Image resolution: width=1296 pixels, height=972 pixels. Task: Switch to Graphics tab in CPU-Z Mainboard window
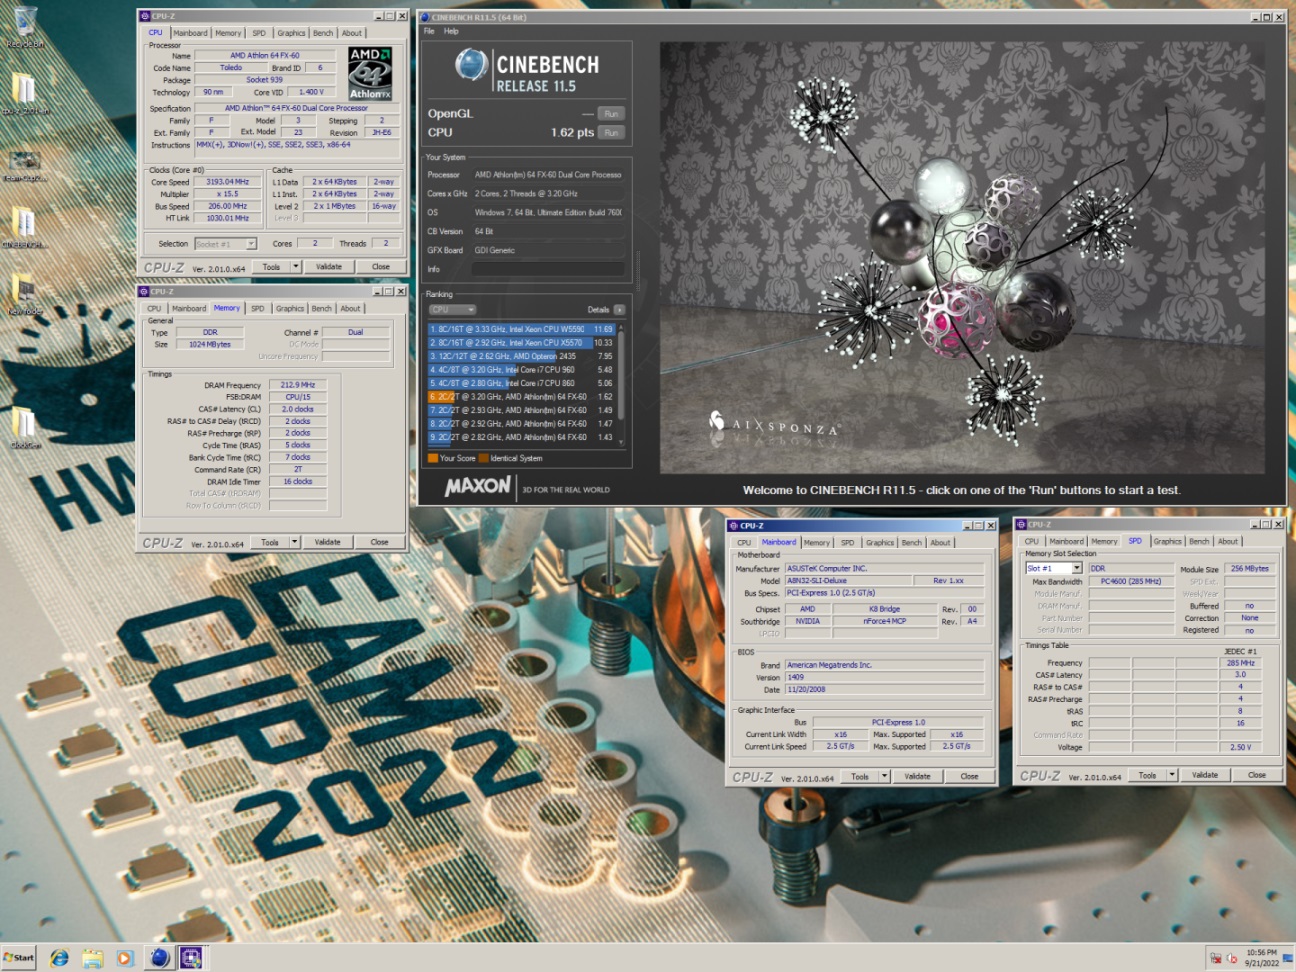tap(880, 543)
